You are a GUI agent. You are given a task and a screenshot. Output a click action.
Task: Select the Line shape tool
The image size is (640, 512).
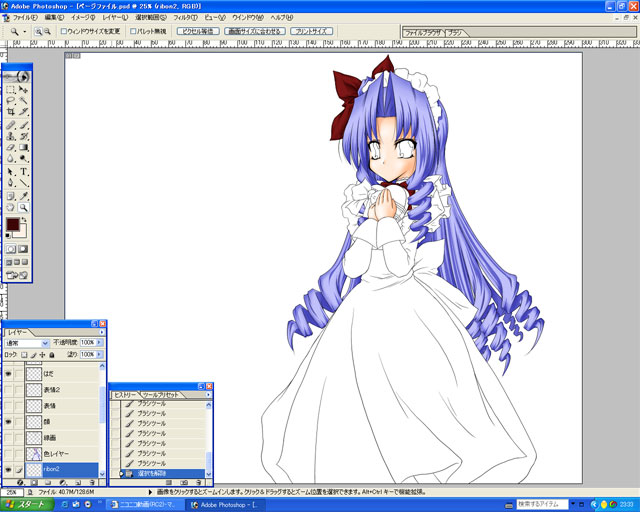click(24, 183)
